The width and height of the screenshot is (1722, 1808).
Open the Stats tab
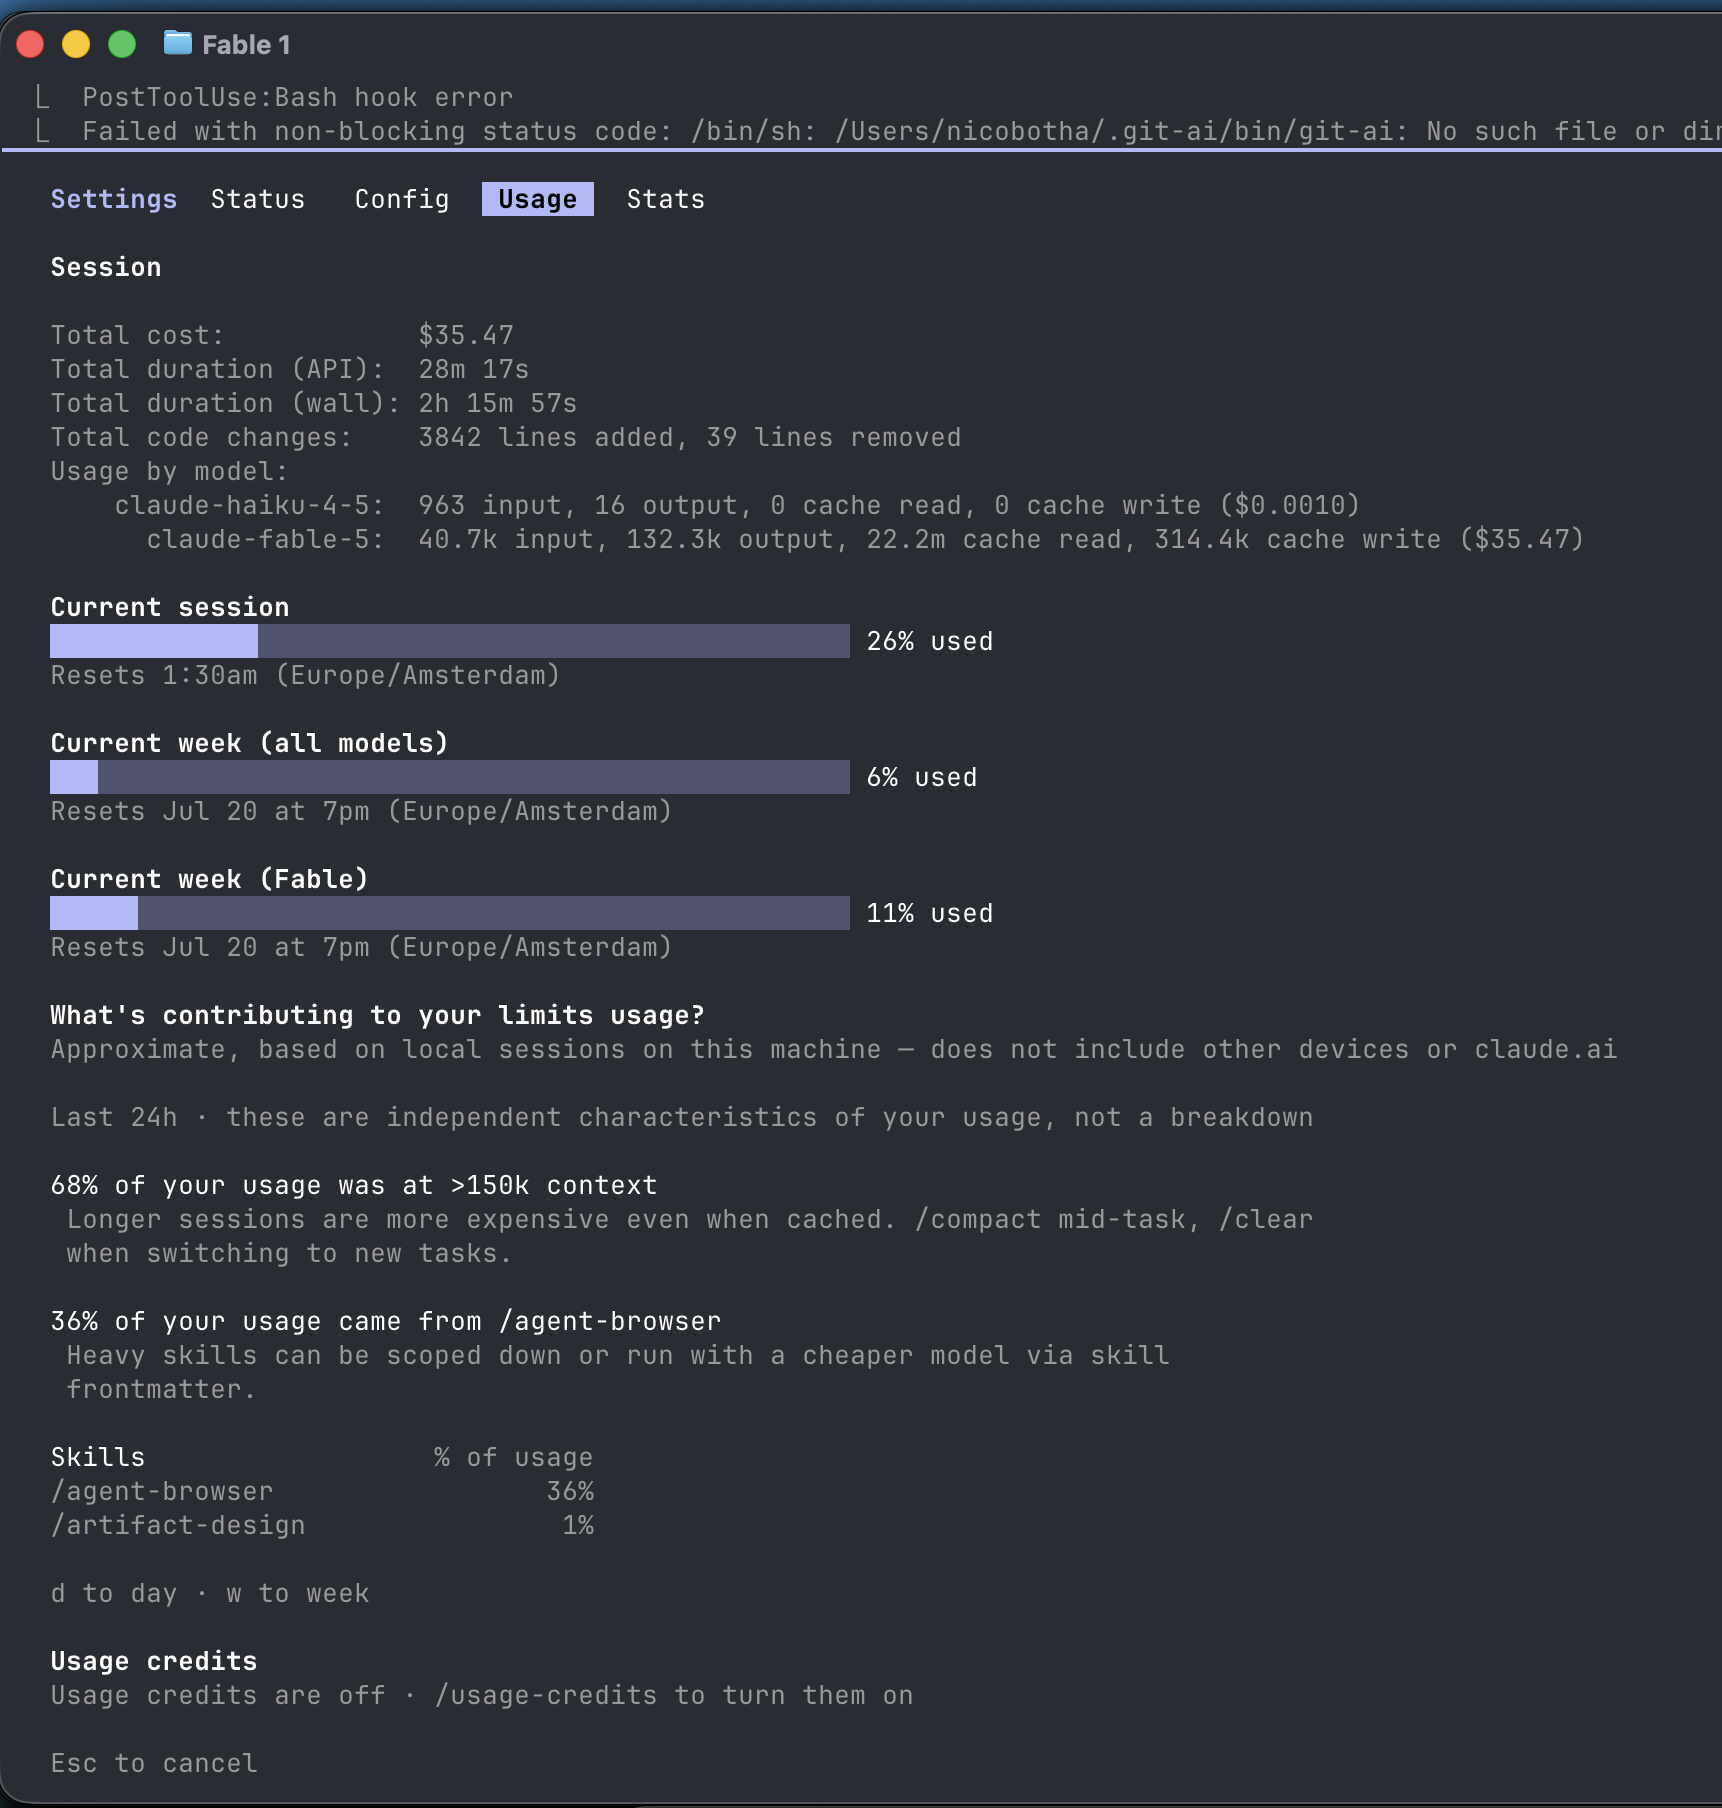point(666,199)
